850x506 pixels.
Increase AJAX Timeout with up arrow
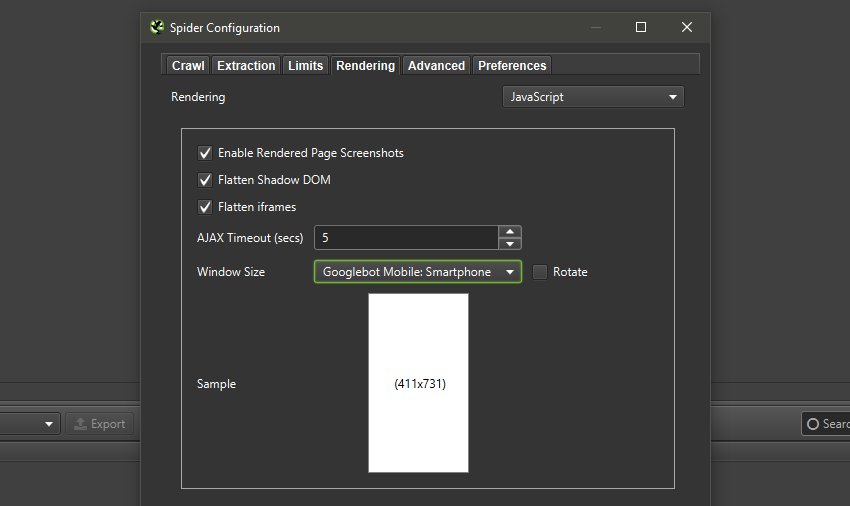tap(510, 232)
